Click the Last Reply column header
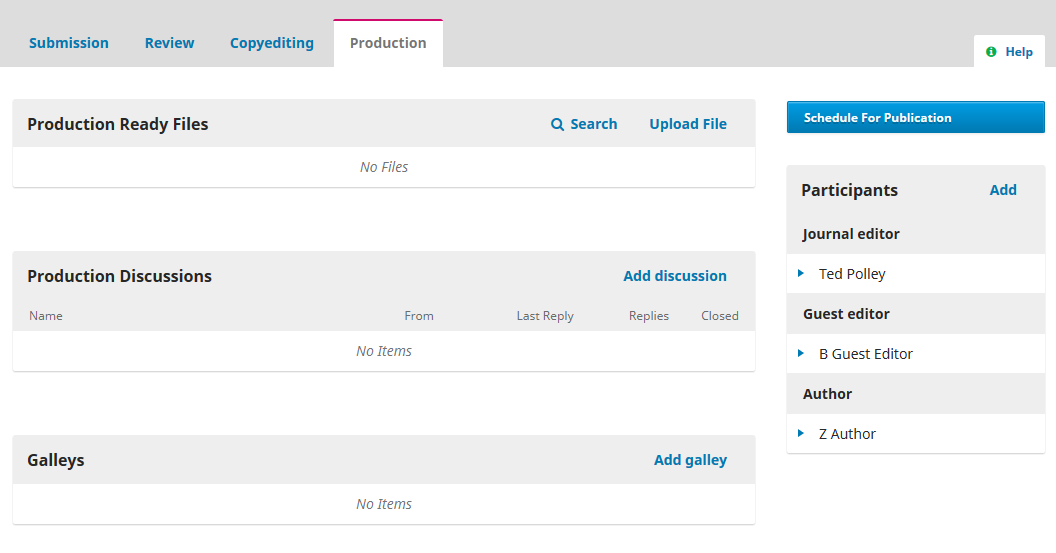The image size is (1056, 553). click(545, 316)
